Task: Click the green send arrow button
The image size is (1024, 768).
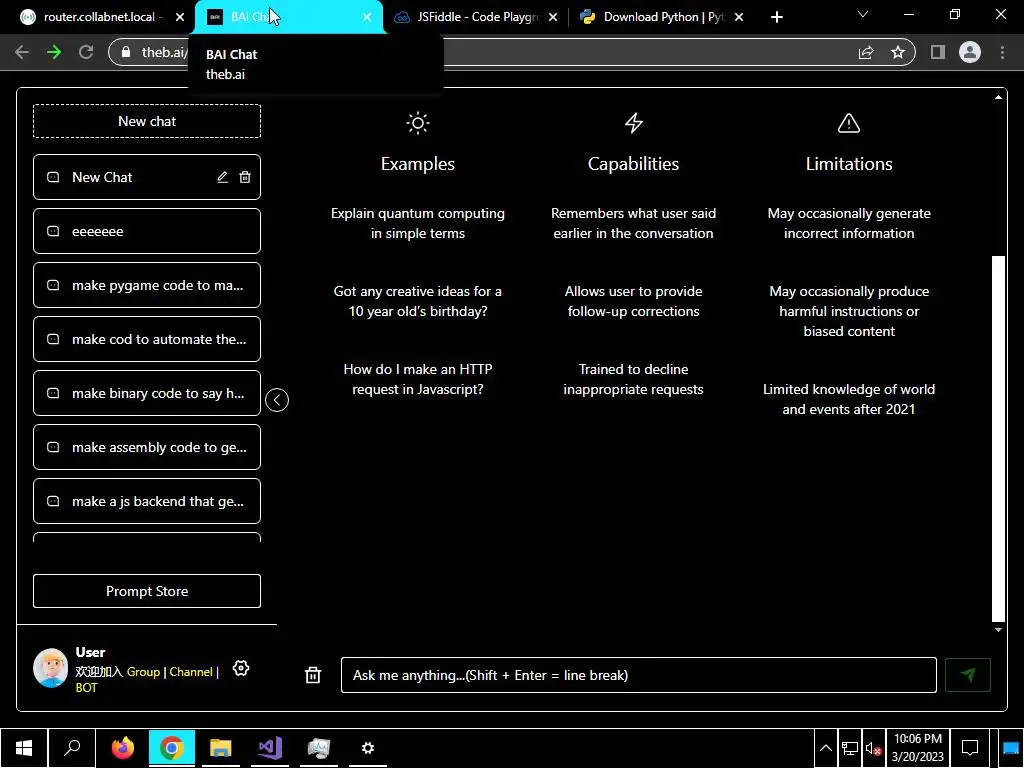Action: point(968,675)
